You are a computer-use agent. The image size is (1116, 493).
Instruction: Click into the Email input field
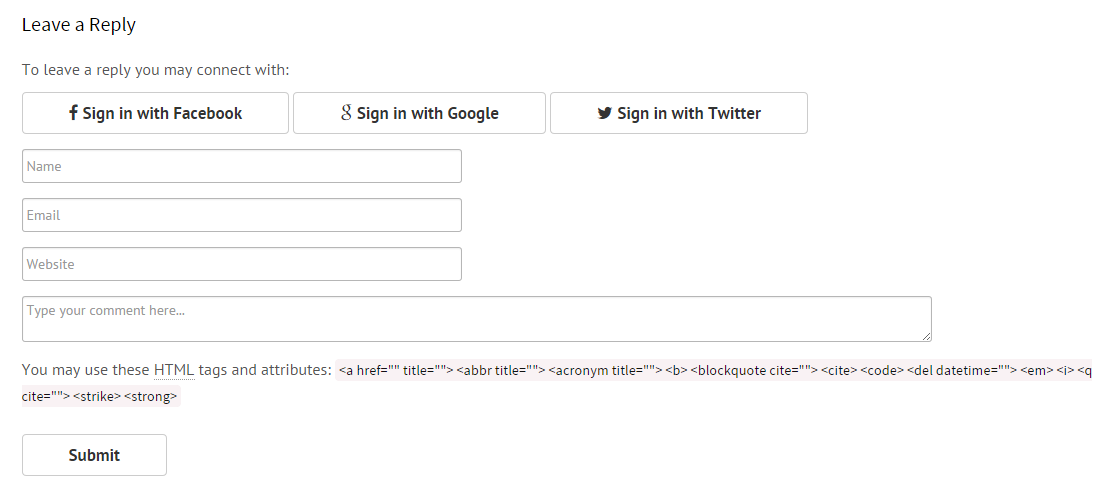[x=242, y=215]
